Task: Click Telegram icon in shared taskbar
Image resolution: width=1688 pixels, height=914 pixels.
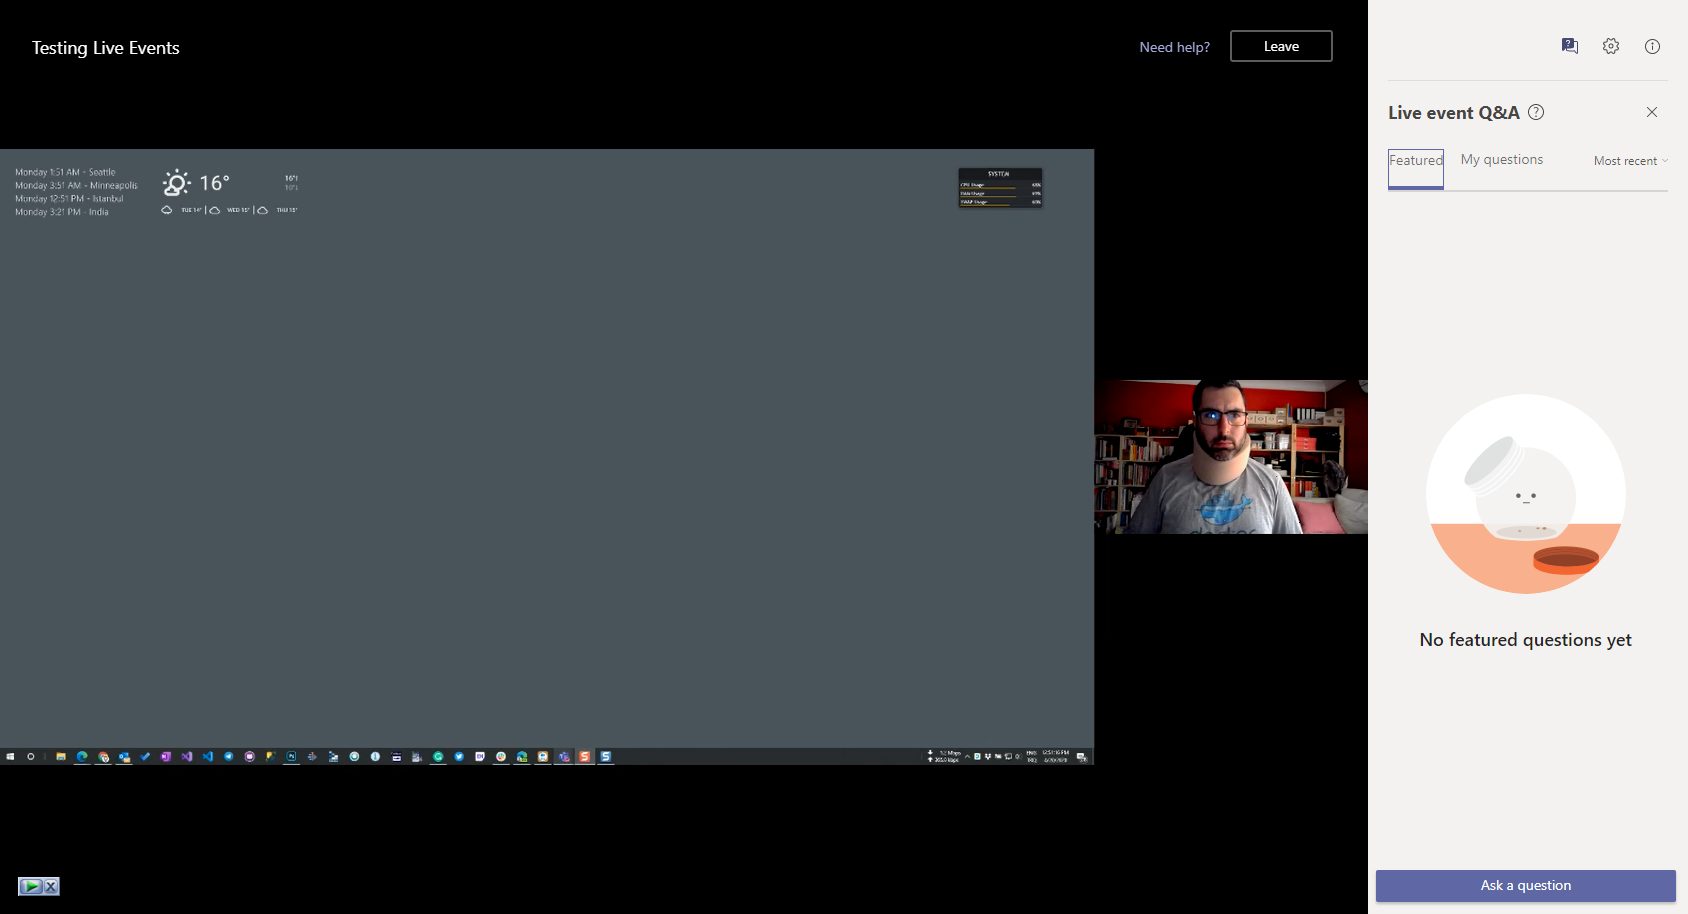Action: tap(229, 757)
